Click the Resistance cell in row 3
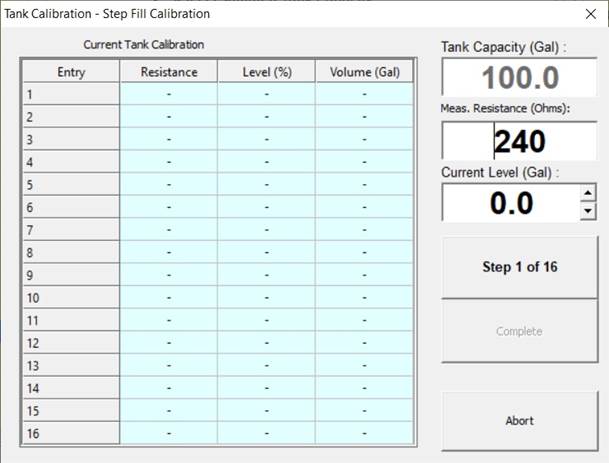609x463 pixels. coord(169,139)
